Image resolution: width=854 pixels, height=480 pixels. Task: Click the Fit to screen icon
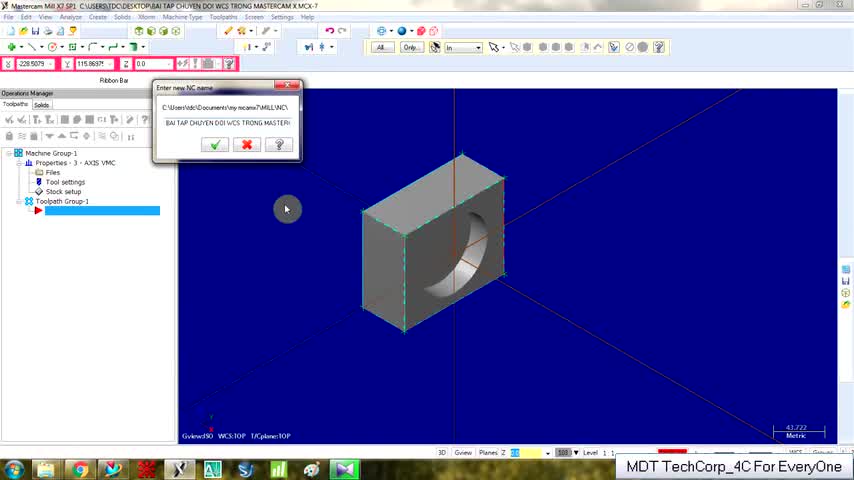tap(381, 31)
